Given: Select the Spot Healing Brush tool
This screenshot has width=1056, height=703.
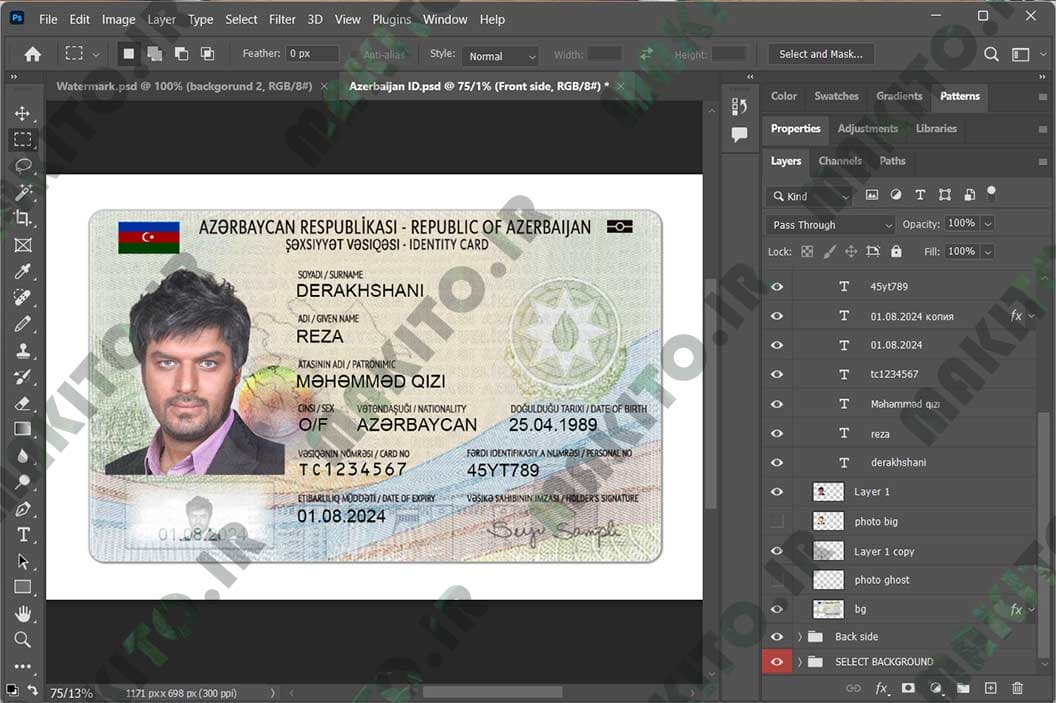Looking at the screenshot, I should [22, 298].
